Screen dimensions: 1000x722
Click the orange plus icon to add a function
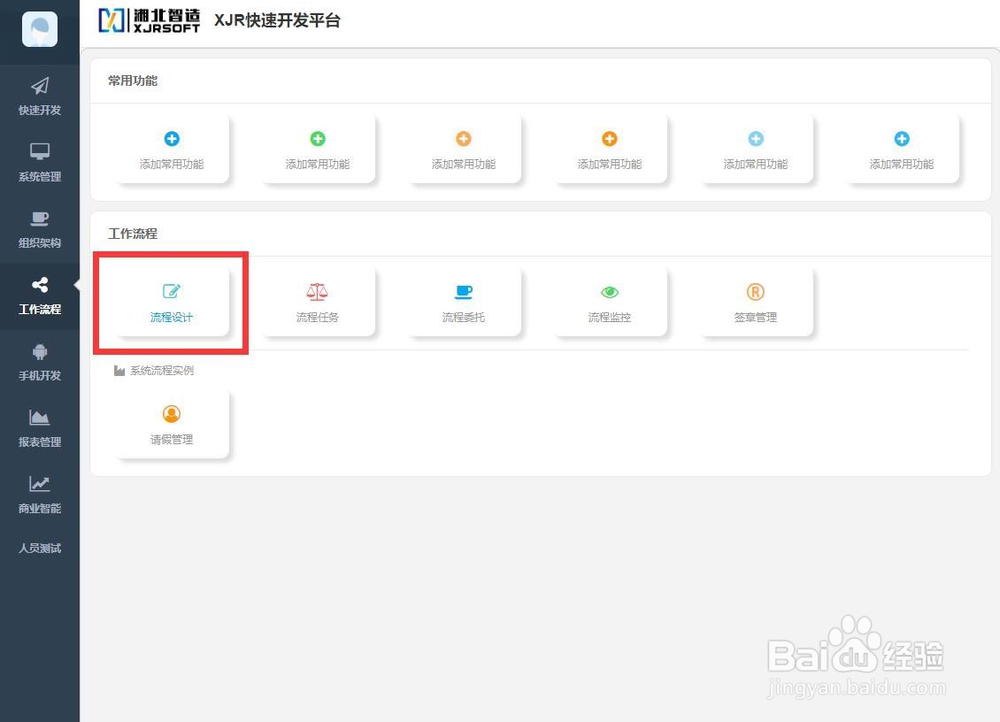(463, 137)
